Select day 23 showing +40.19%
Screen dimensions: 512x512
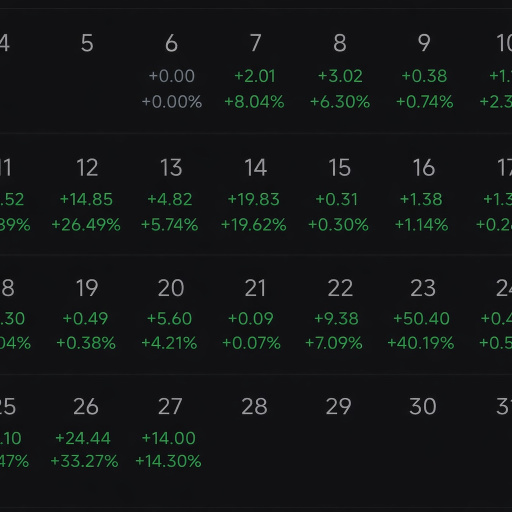coord(424,315)
